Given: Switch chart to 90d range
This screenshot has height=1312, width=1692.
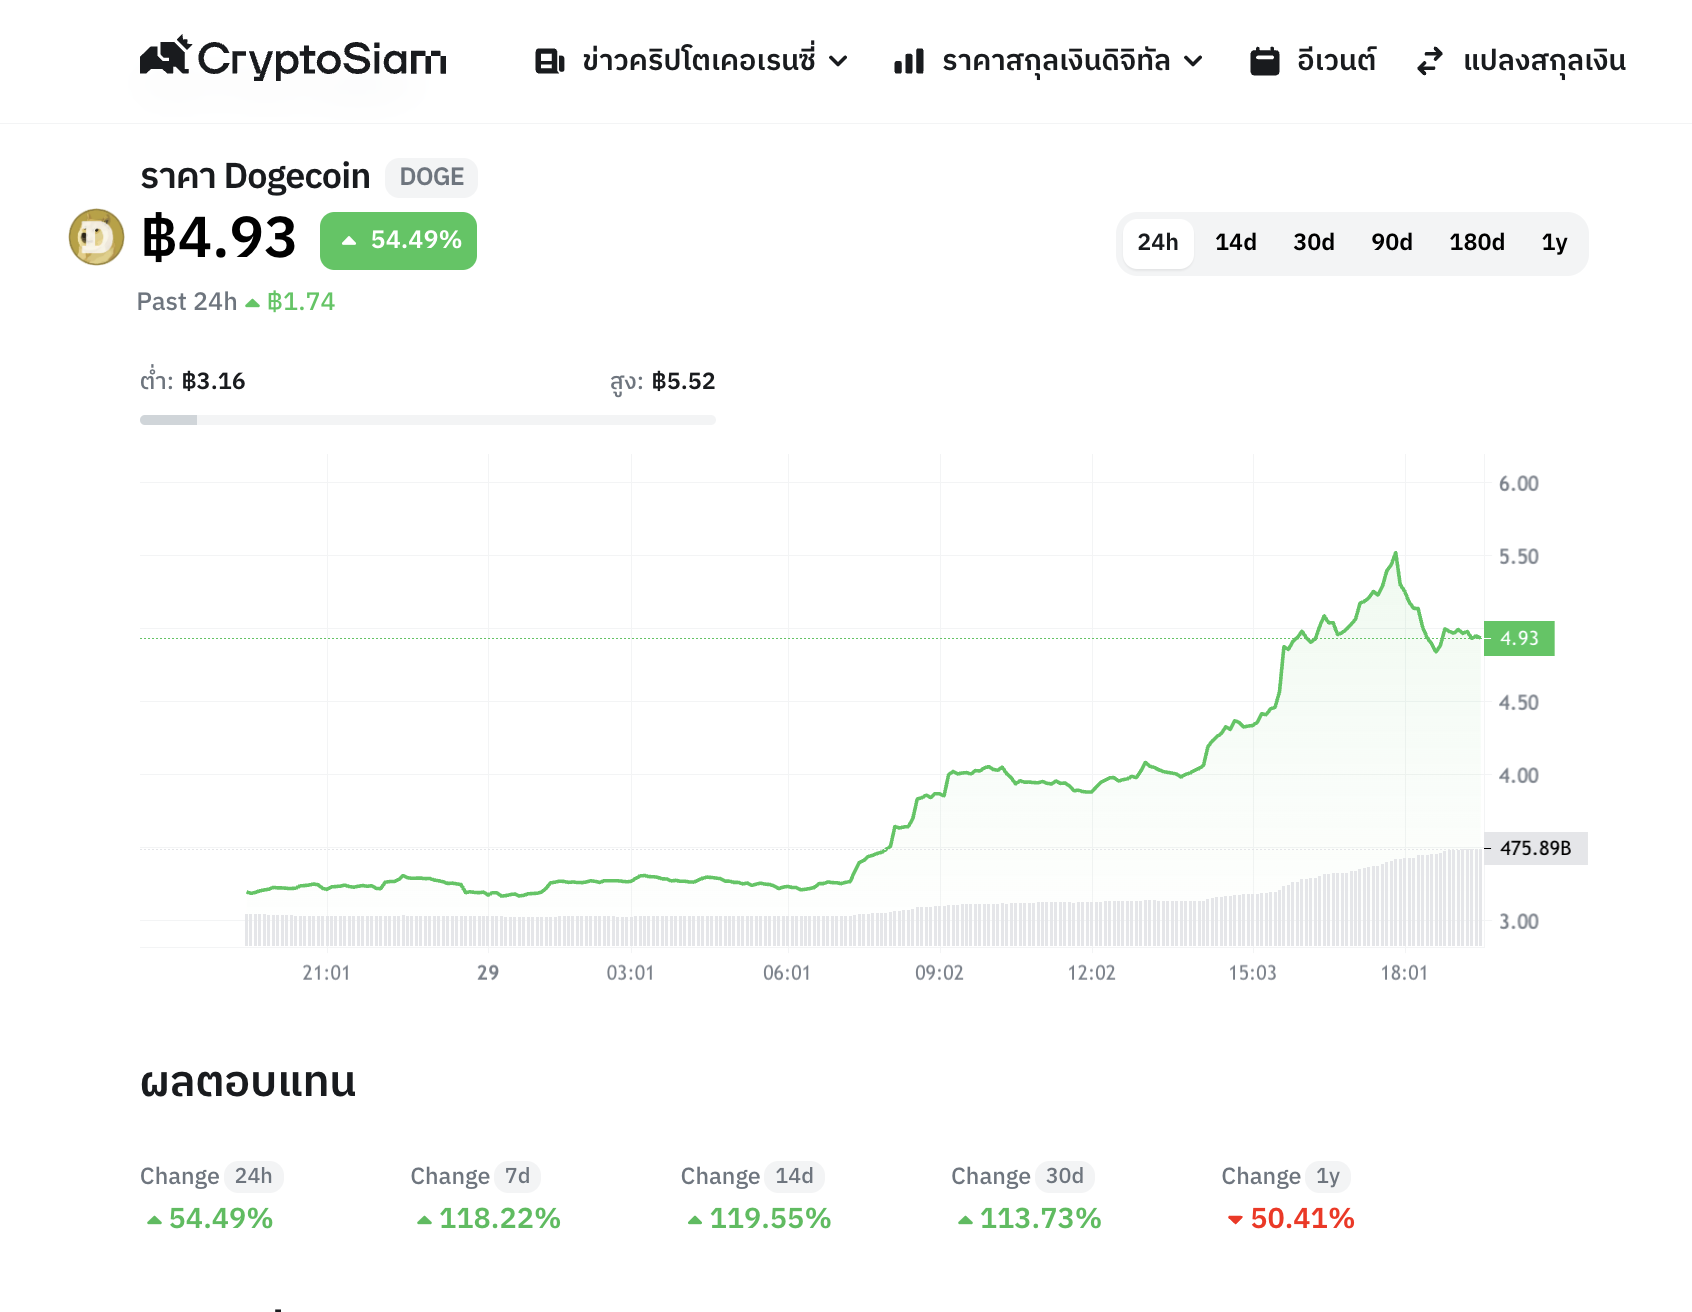Looking at the screenshot, I should 1392,243.
